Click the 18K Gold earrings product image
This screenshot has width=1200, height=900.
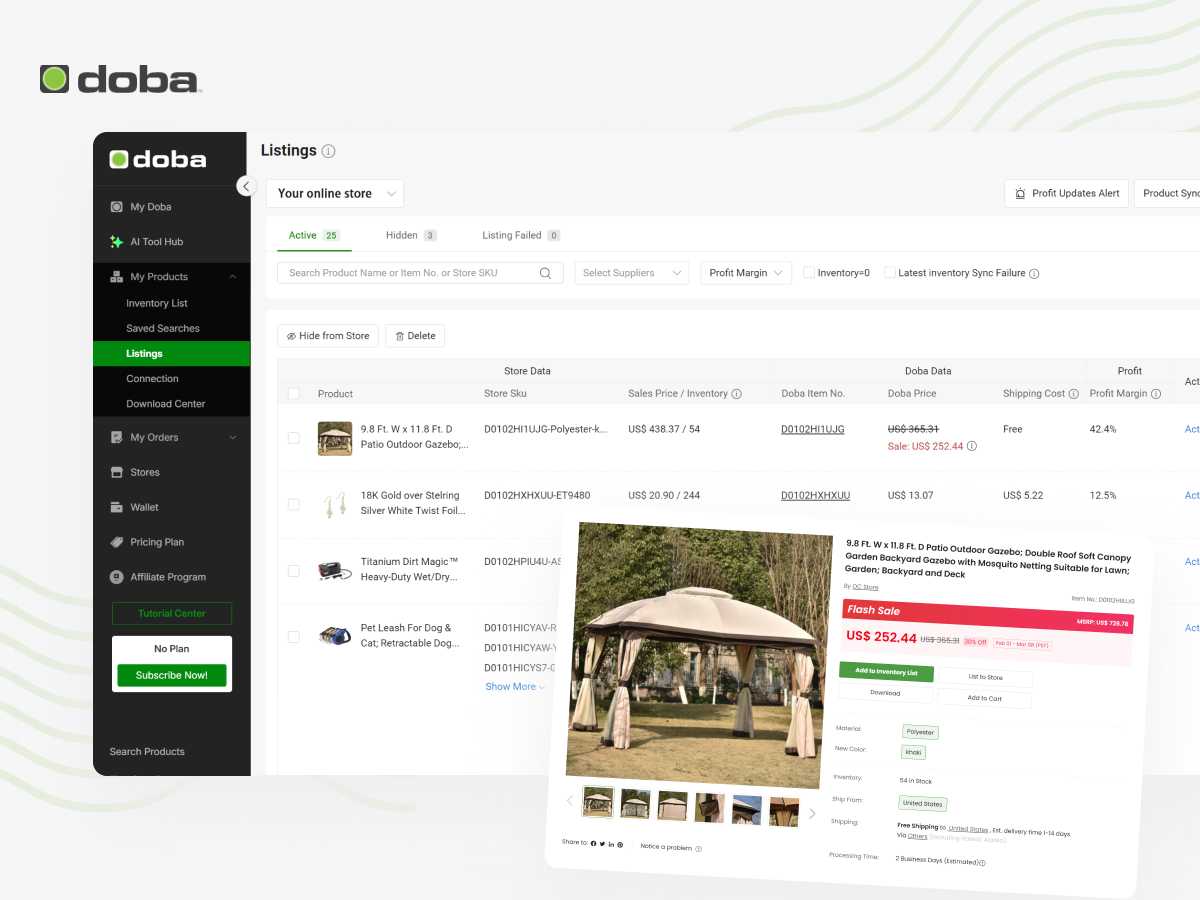[x=335, y=504]
